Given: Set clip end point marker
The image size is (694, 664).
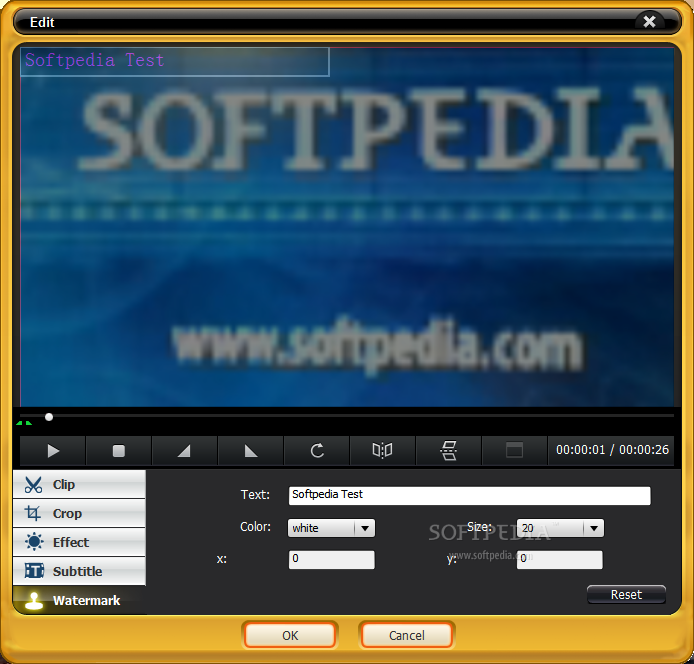Looking at the screenshot, I should pos(251,451).
